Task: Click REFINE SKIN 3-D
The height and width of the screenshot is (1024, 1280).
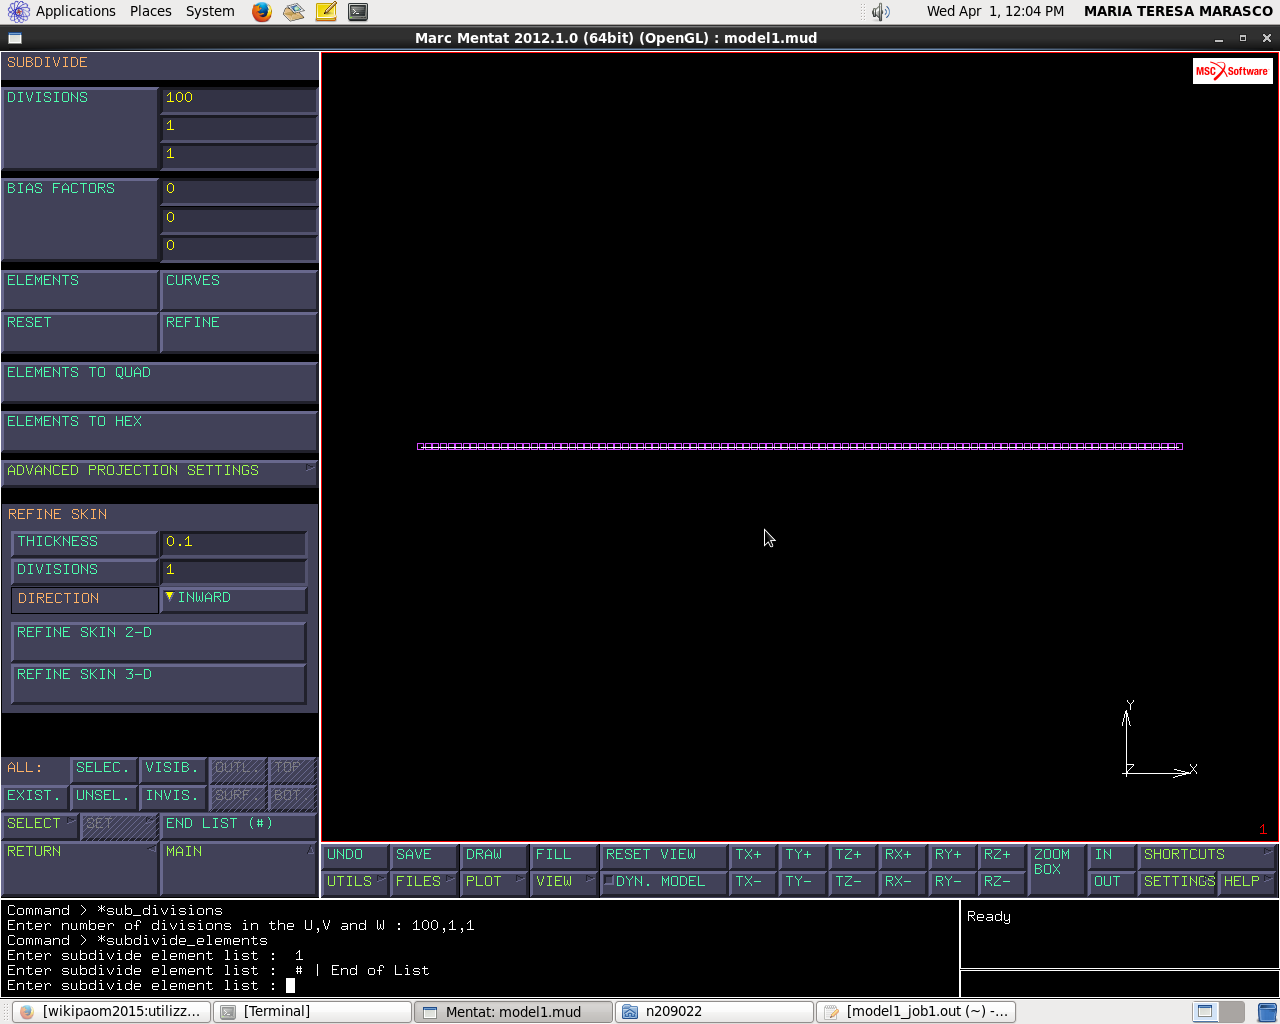Action: pyautogui.click(x=158, y=683)
